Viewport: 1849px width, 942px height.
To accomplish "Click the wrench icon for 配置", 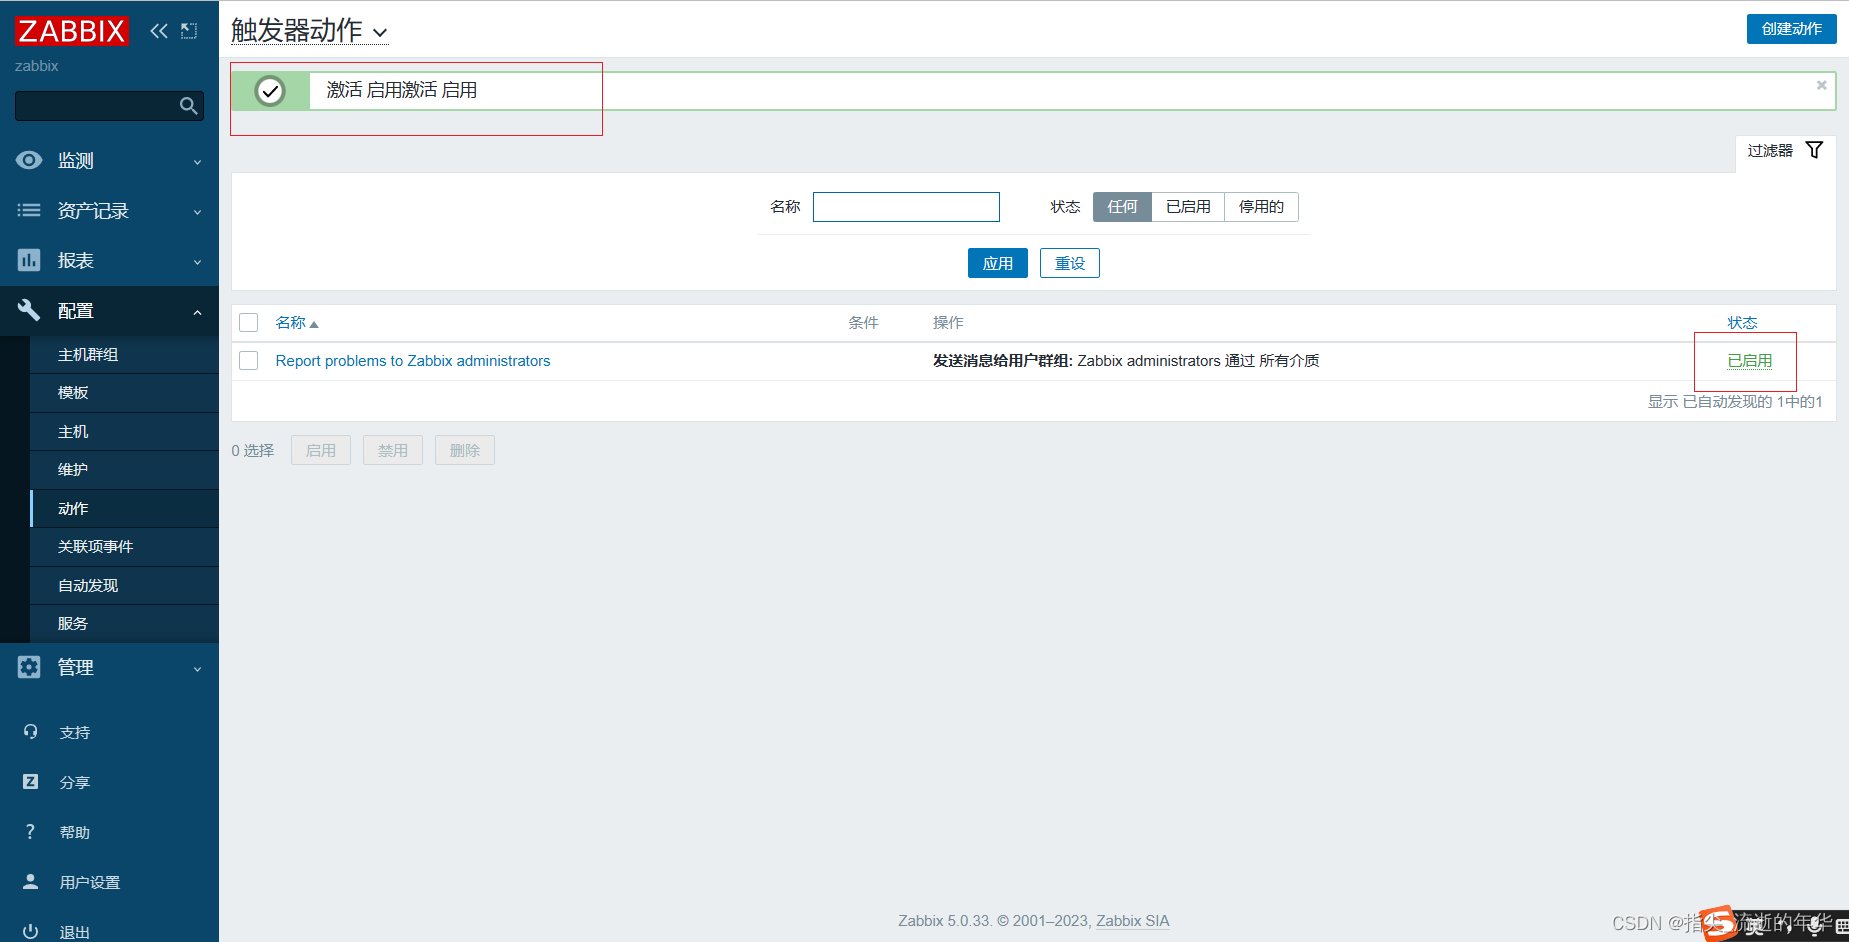I will 29,310.
